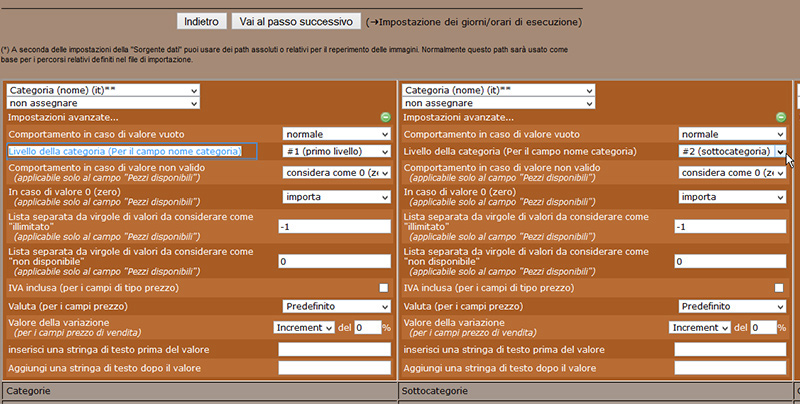
Task: Click 'stringa di testo dopo il valore' field in Sottocategorie column
Action: 730,368
